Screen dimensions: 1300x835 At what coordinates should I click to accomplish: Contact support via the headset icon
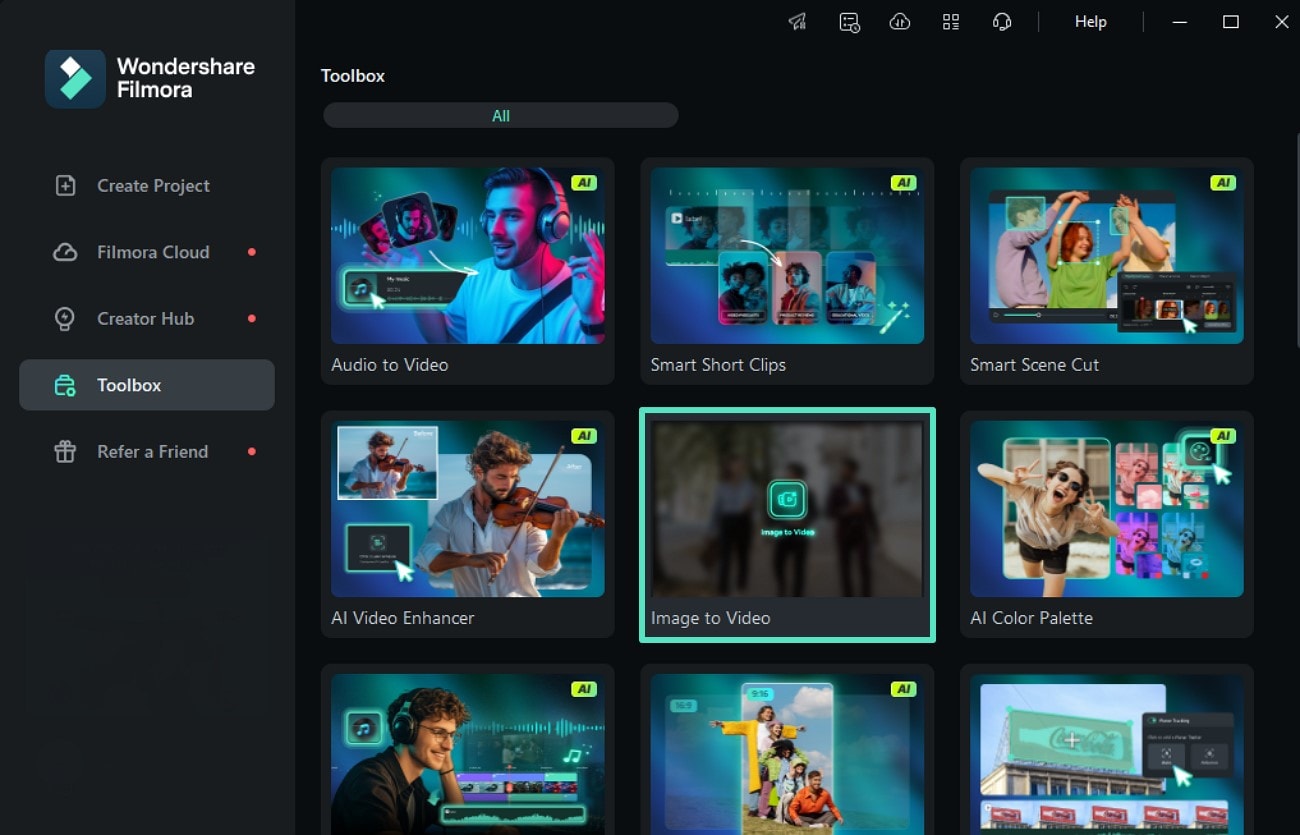click(1002, 22)
